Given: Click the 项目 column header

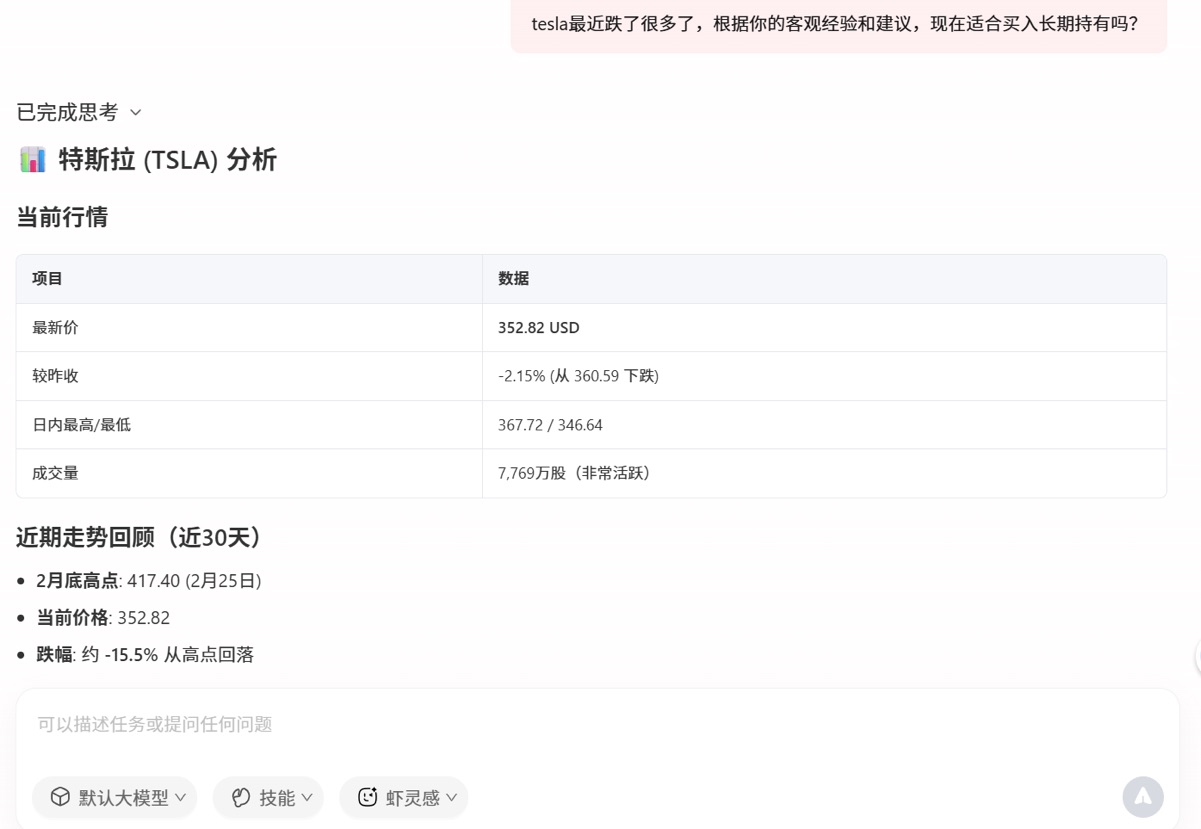Looking at the screenshot, I should pyautogui.click(x=249, y=279).
